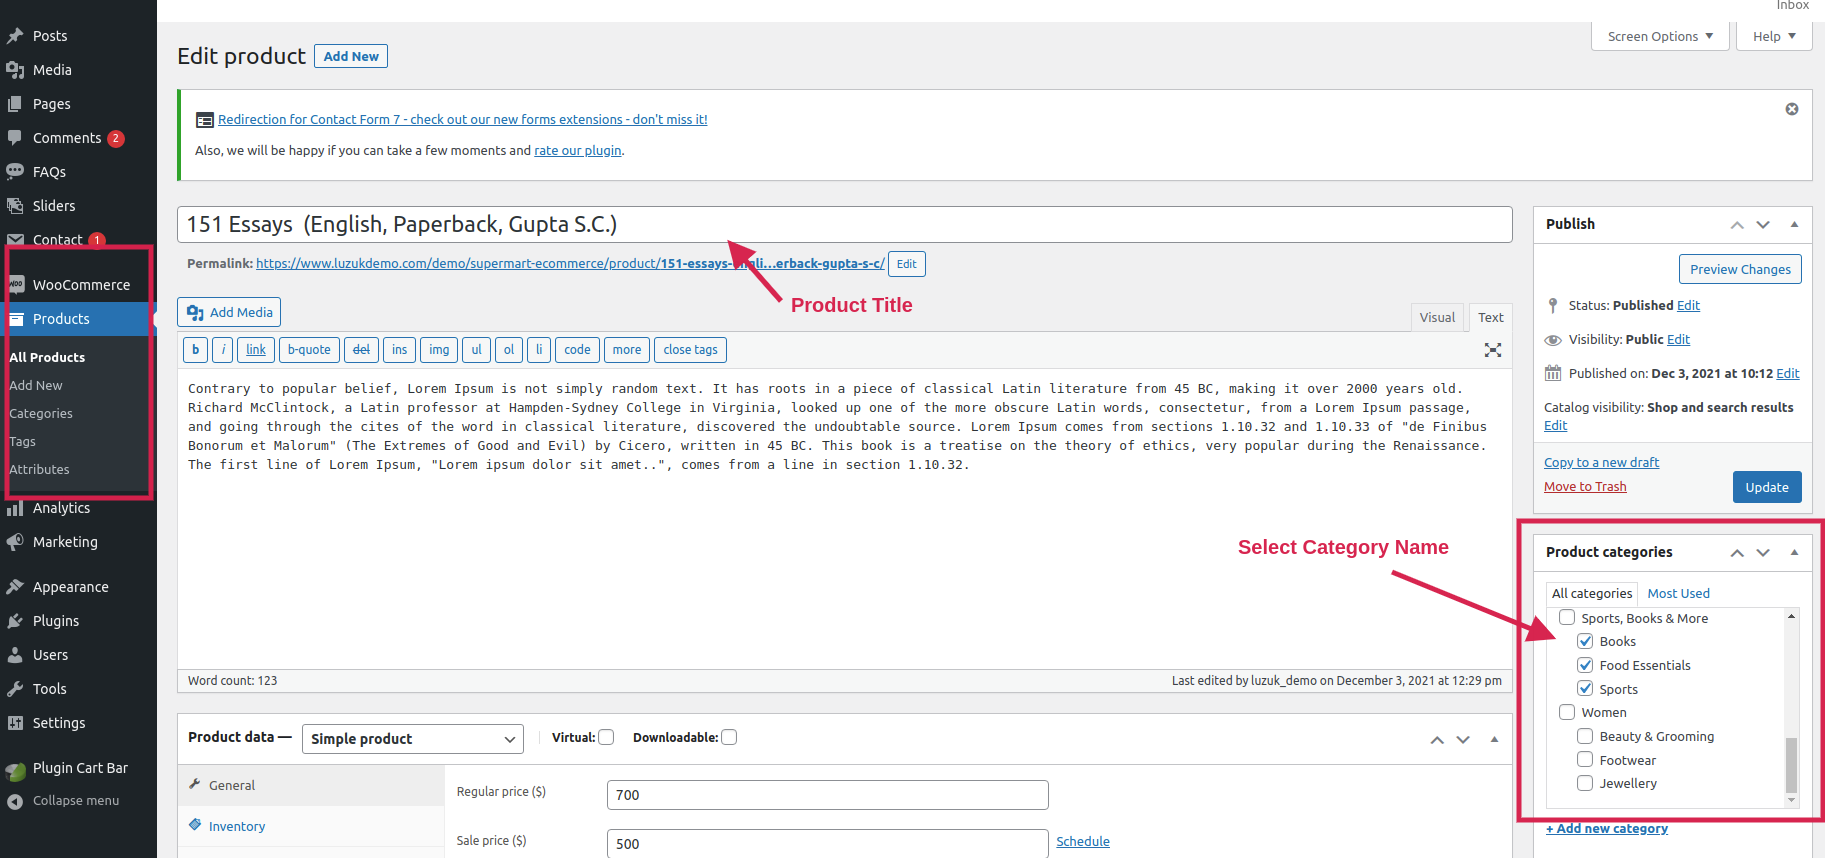Click the Update button
1825x858 pixels.
[1767, 487]
